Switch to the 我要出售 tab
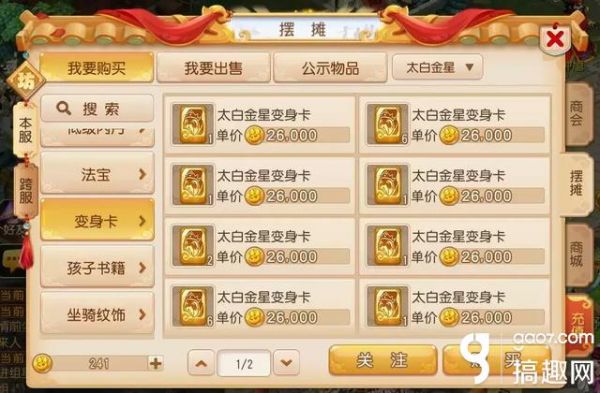The image size is (600, 393). point(214,68)
